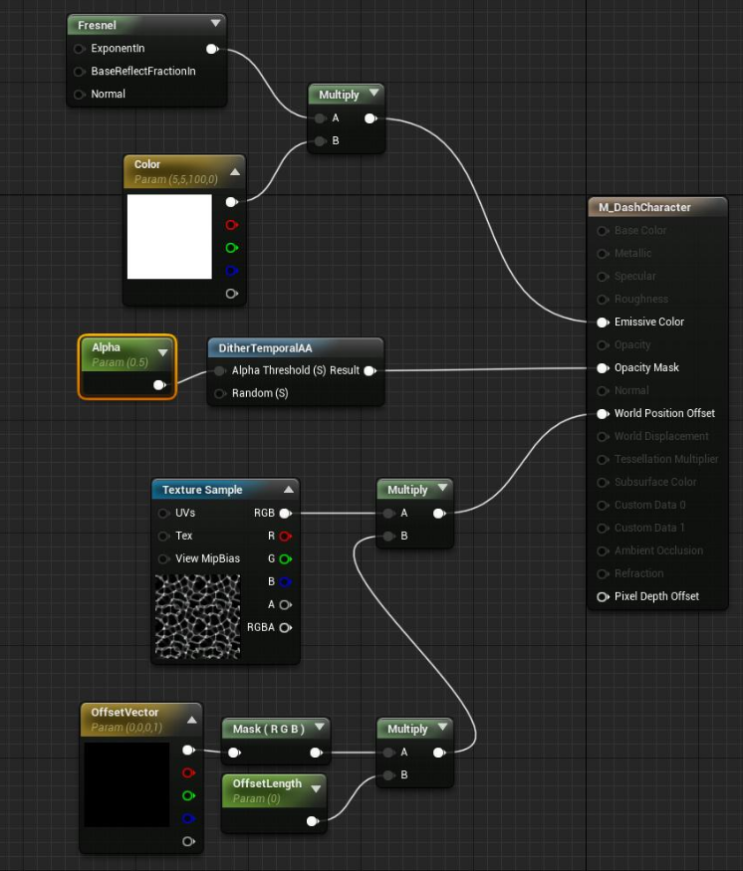Viewport: 743px width, 871px height.
Task: Collapse the OffsetLength node with its arrow
Action: click(317, 789)
